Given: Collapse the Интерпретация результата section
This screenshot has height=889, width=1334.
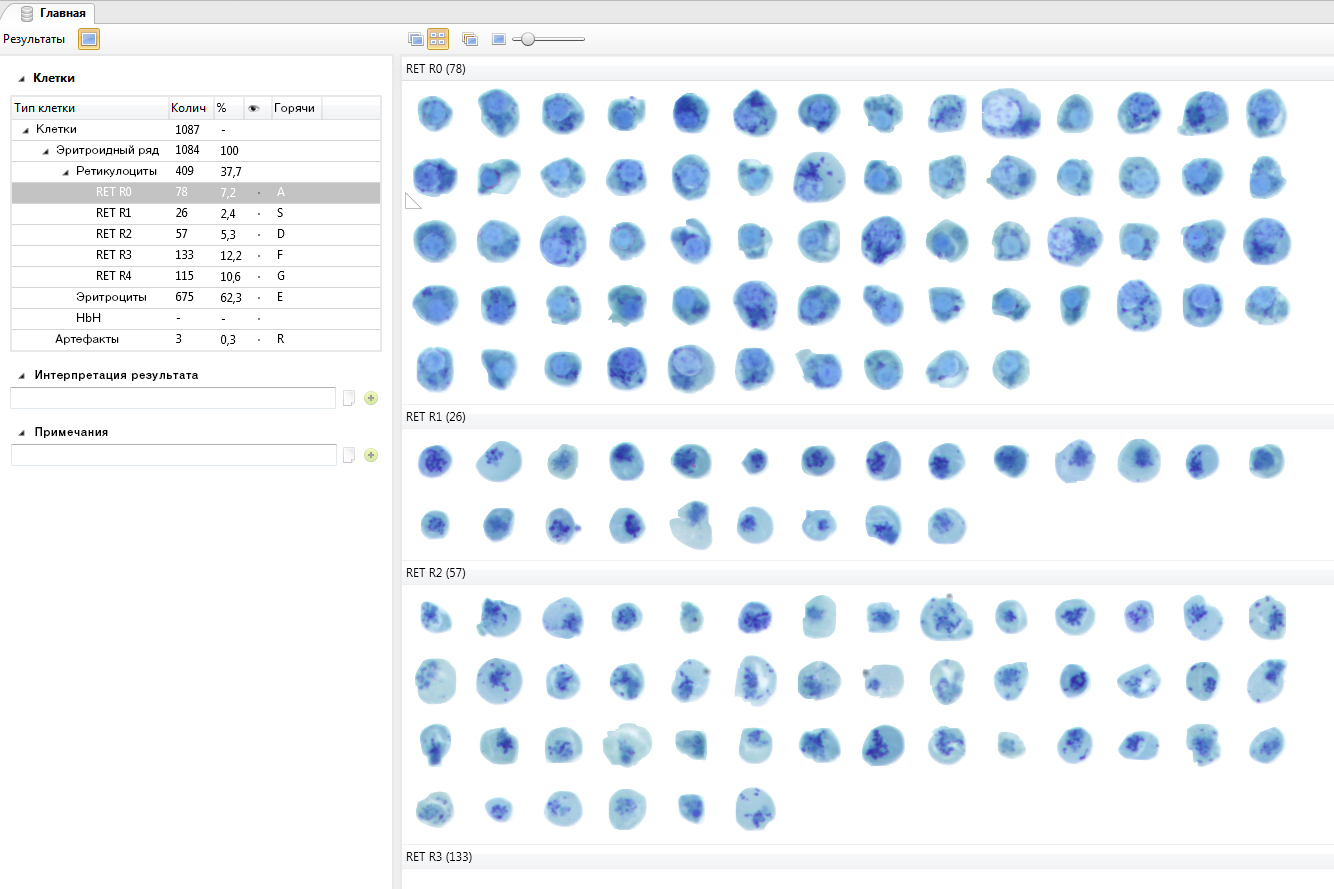Looking at the screenshot, I should (x=22, y=376).
